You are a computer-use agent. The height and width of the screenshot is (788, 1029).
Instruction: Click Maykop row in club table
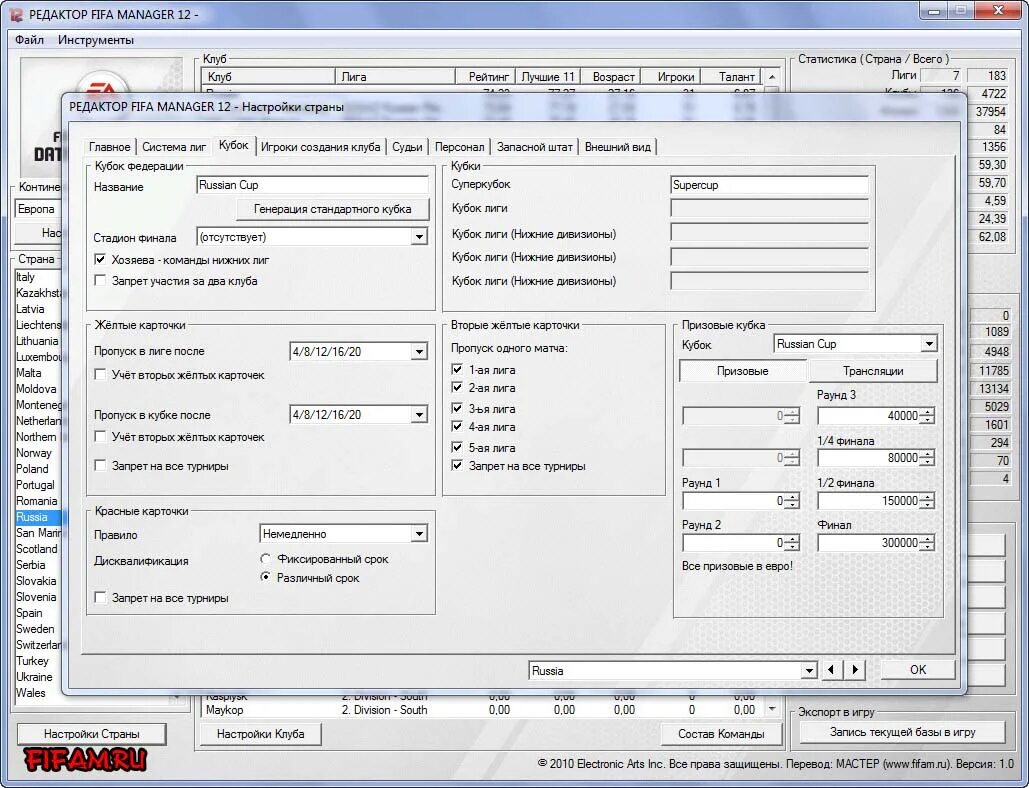point(483,710)
